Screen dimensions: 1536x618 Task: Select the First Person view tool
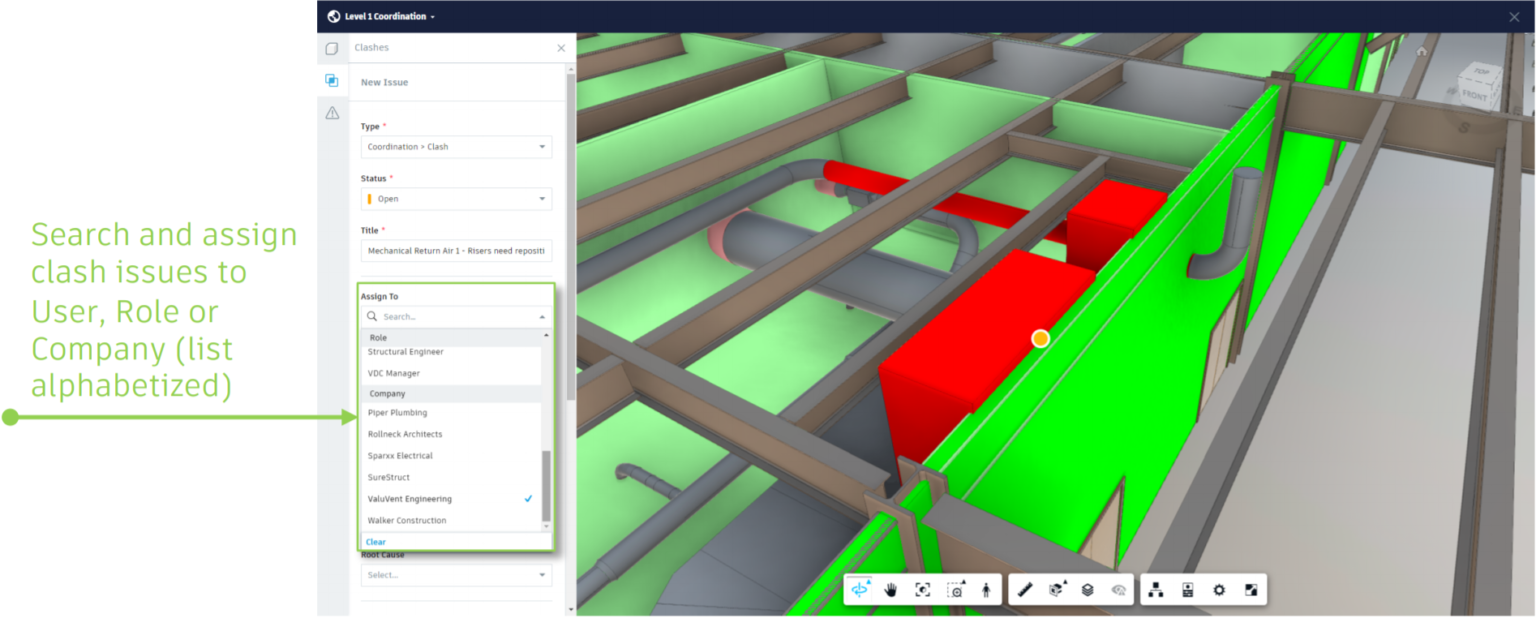986,589
